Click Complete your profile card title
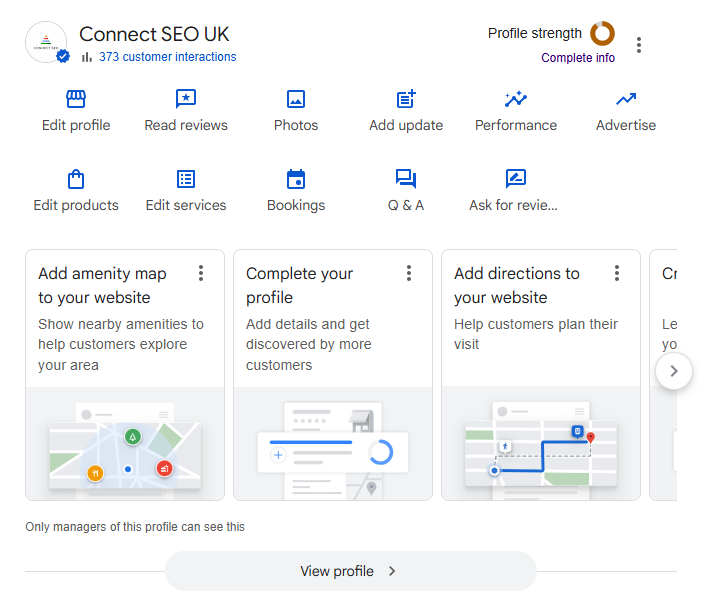 click(x=300, y=286)
